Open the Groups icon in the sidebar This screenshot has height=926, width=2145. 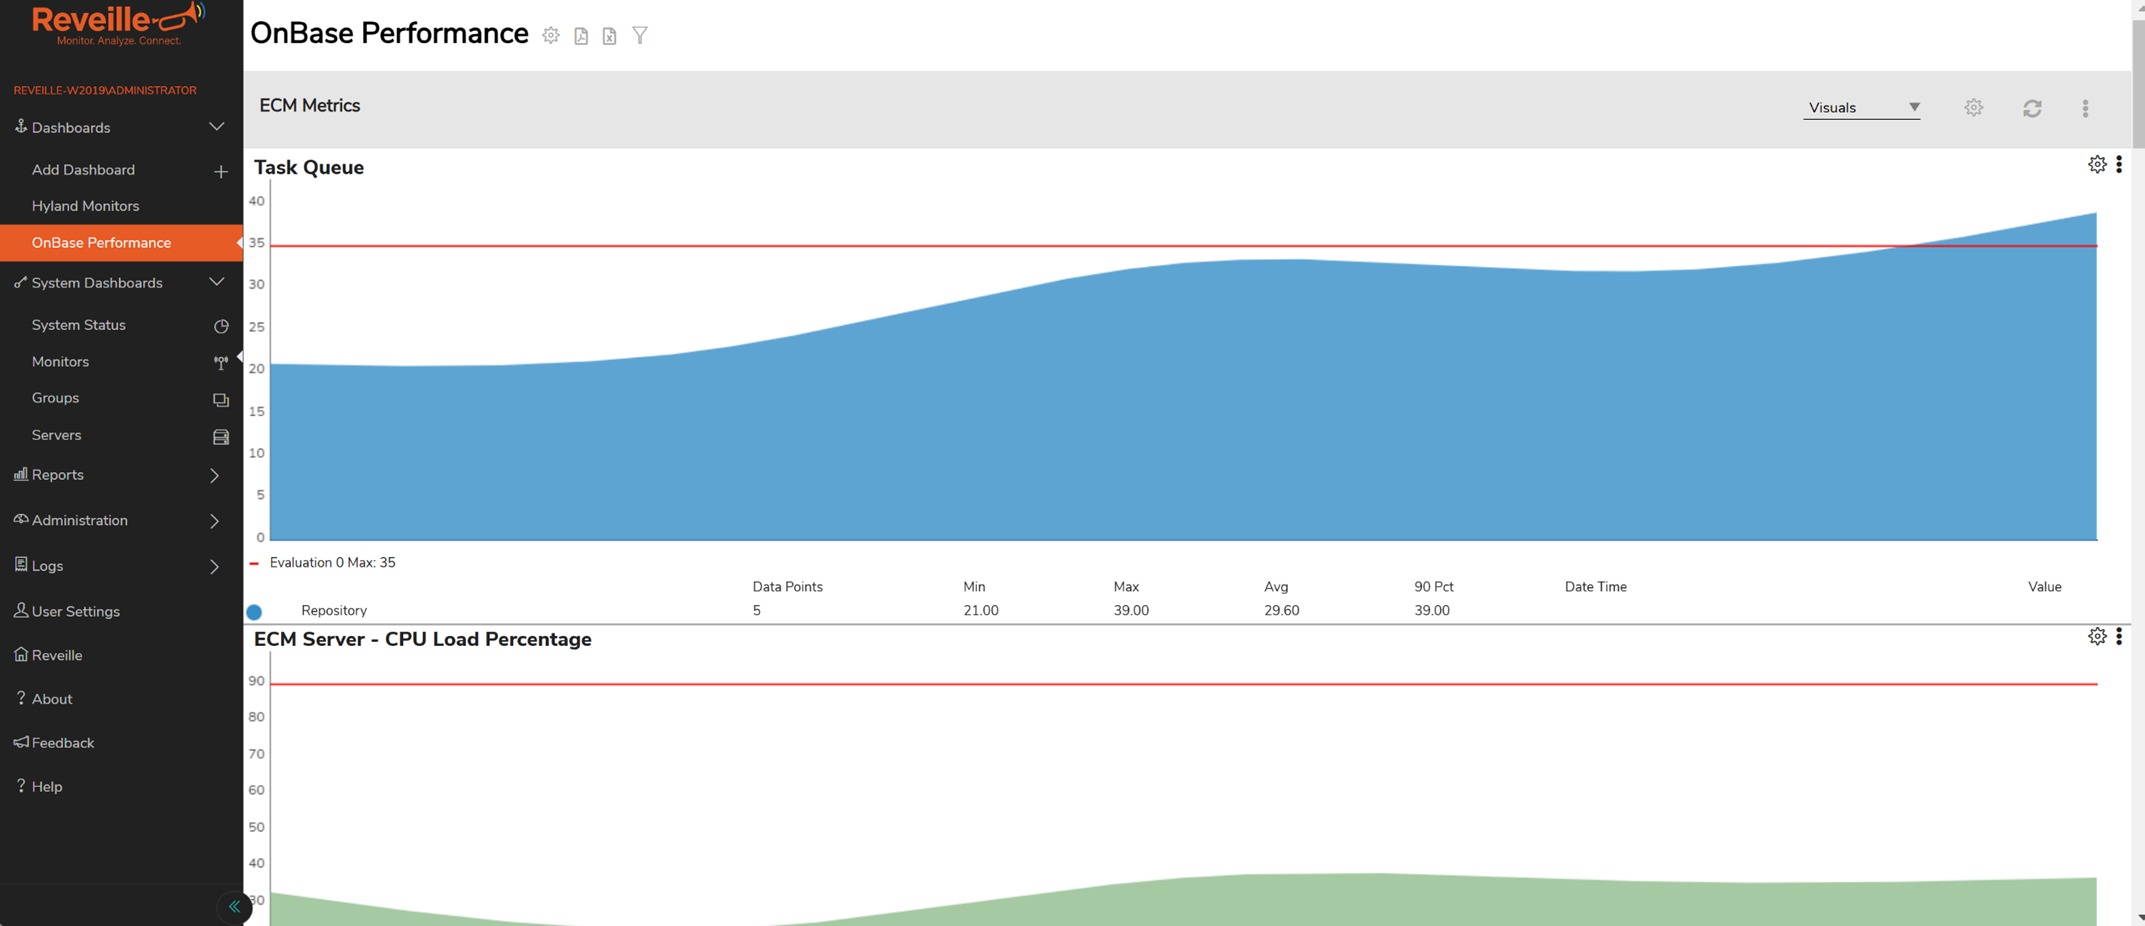220,399
